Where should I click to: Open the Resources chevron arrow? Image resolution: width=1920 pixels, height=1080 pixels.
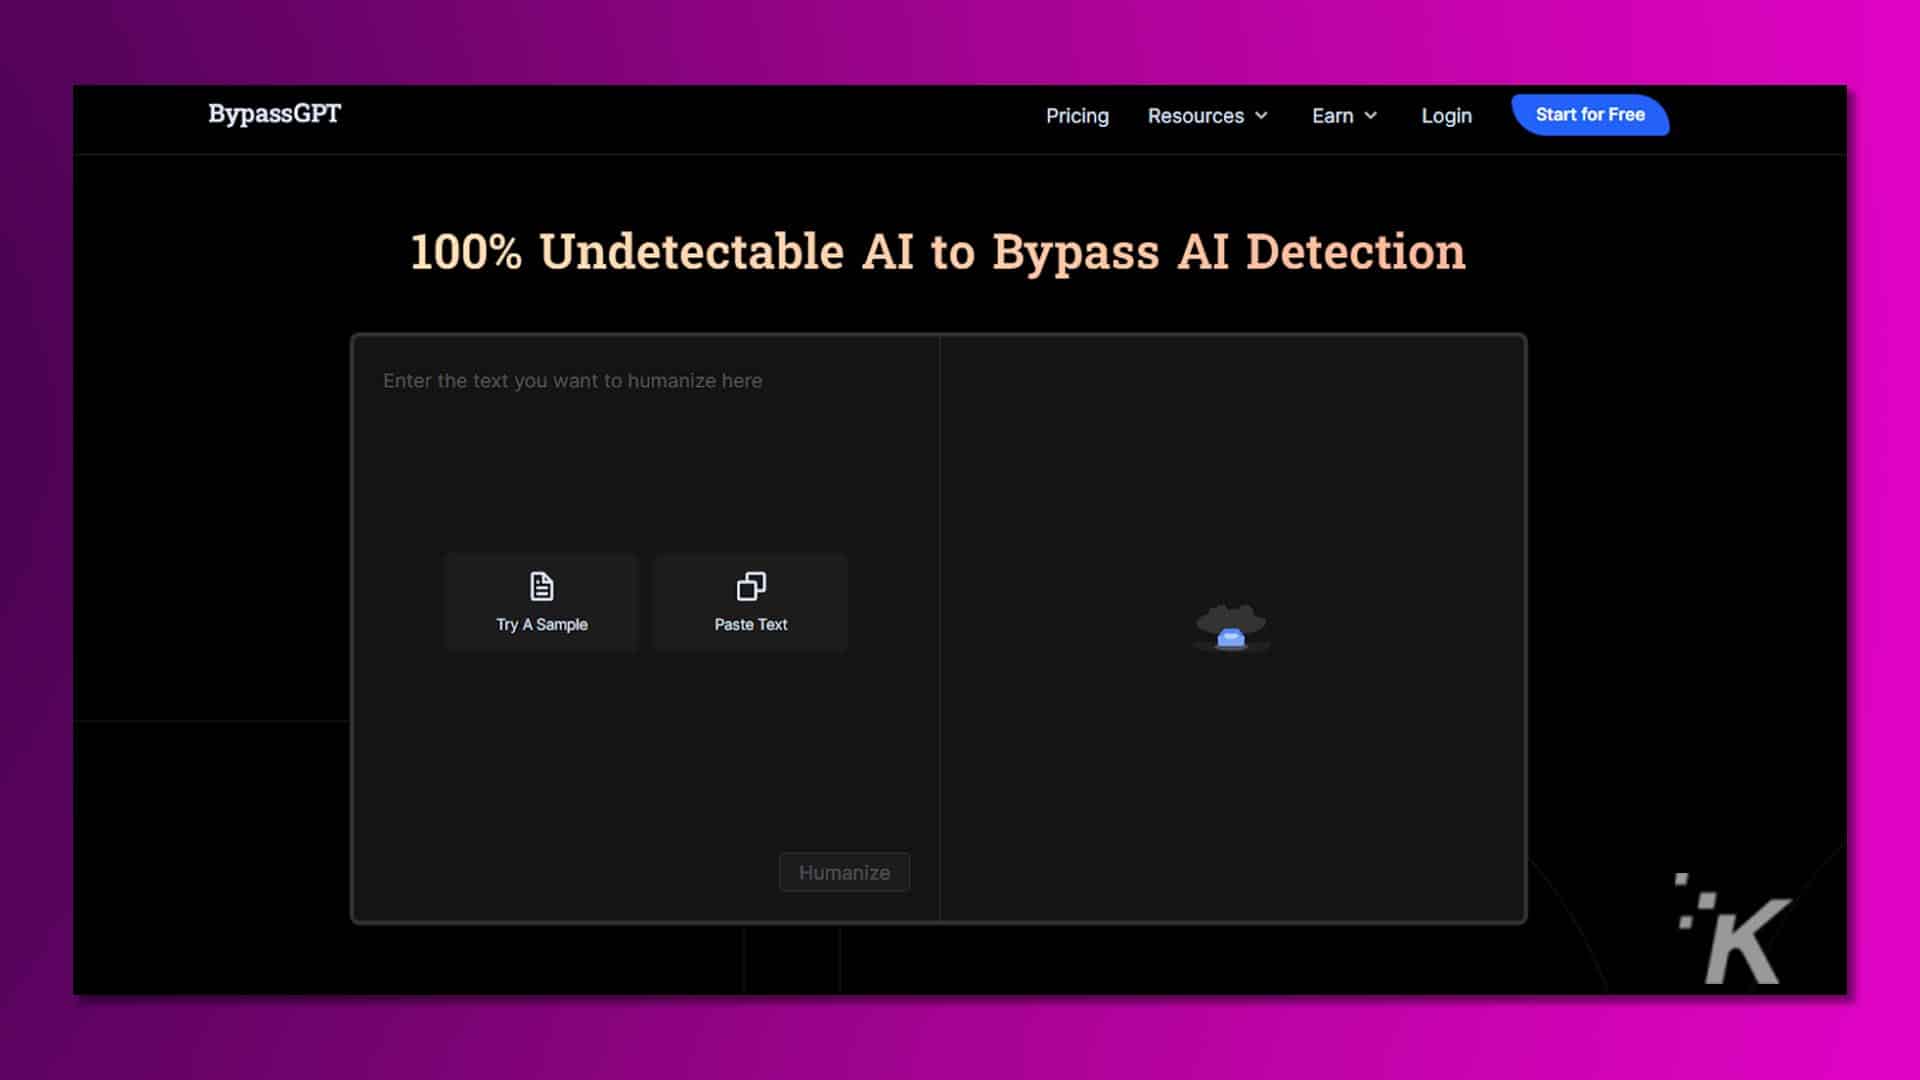tap(1263, 116)
